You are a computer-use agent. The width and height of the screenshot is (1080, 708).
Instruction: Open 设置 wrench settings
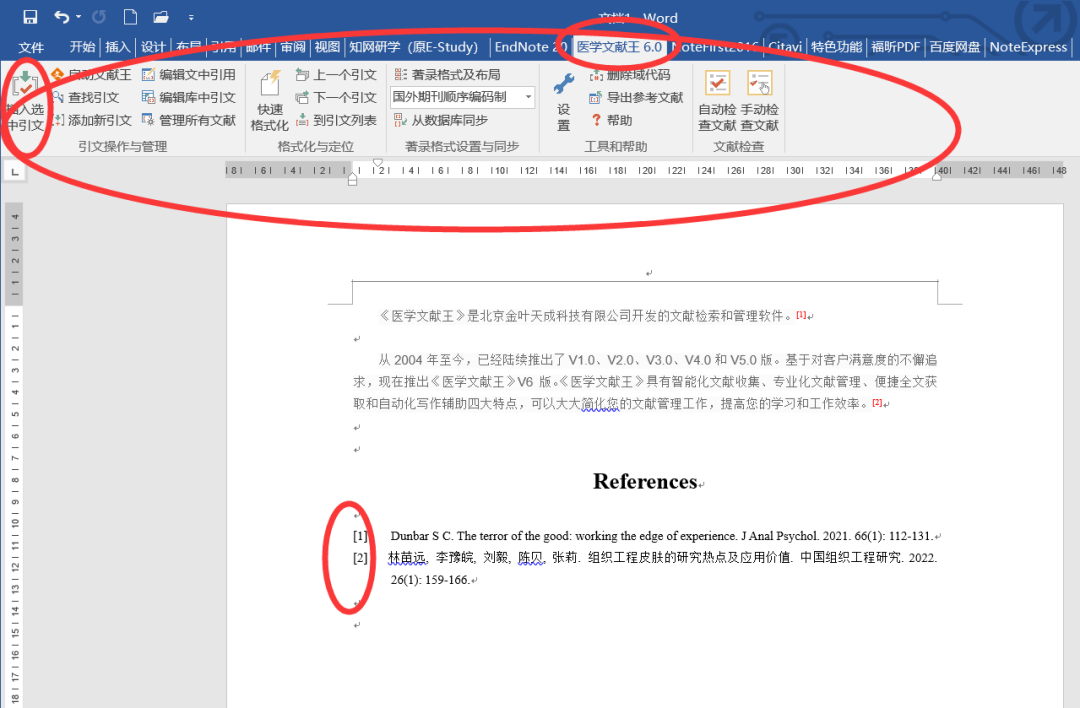pos(563,101)
